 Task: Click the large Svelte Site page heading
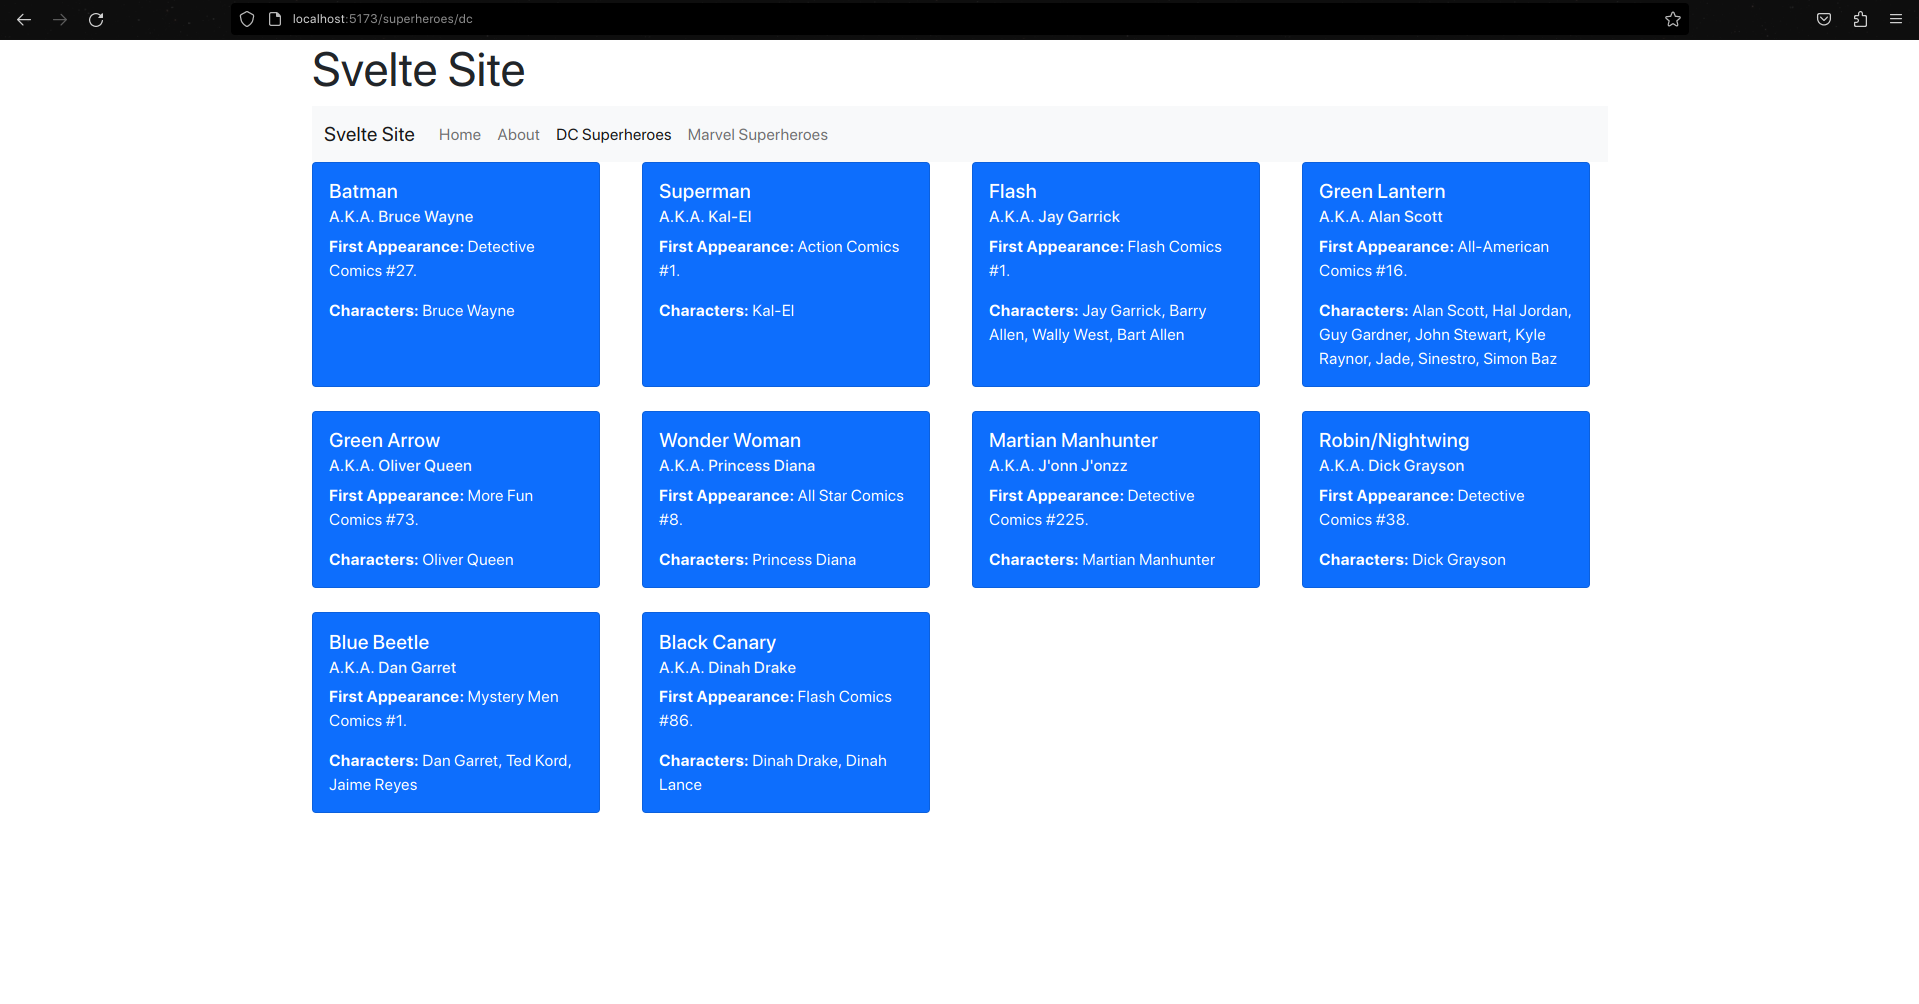tap(418, 70)
